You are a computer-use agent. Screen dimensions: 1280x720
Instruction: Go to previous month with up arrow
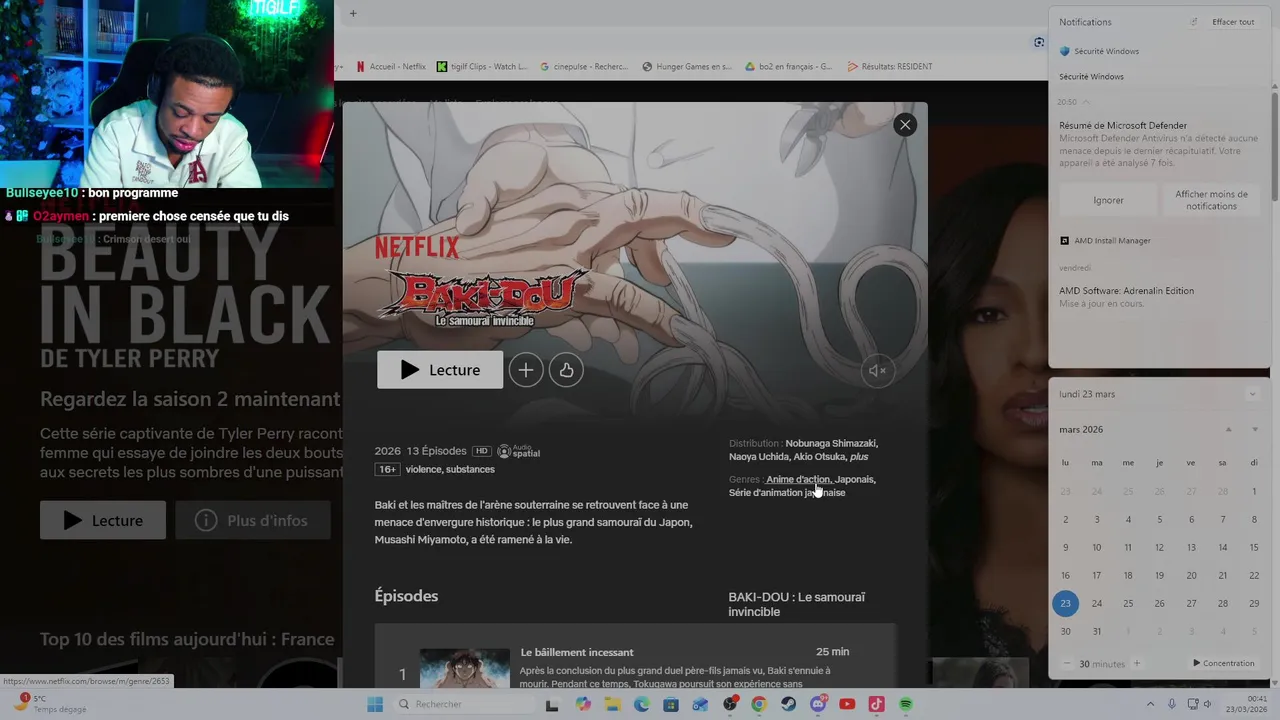tap(1229, 429)
